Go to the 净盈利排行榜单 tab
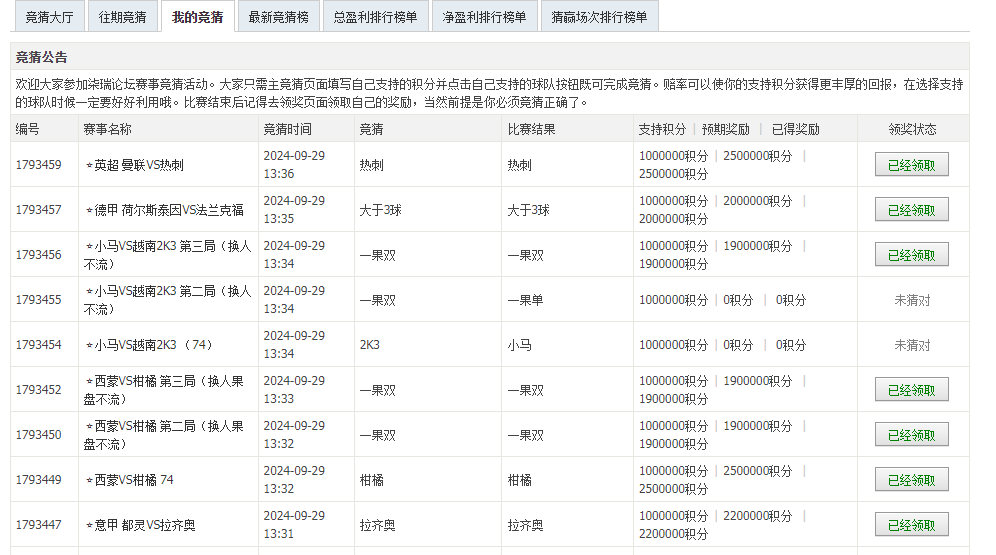Image resolution: width=996 pixels, height=555 pixels. pos(484,17)
